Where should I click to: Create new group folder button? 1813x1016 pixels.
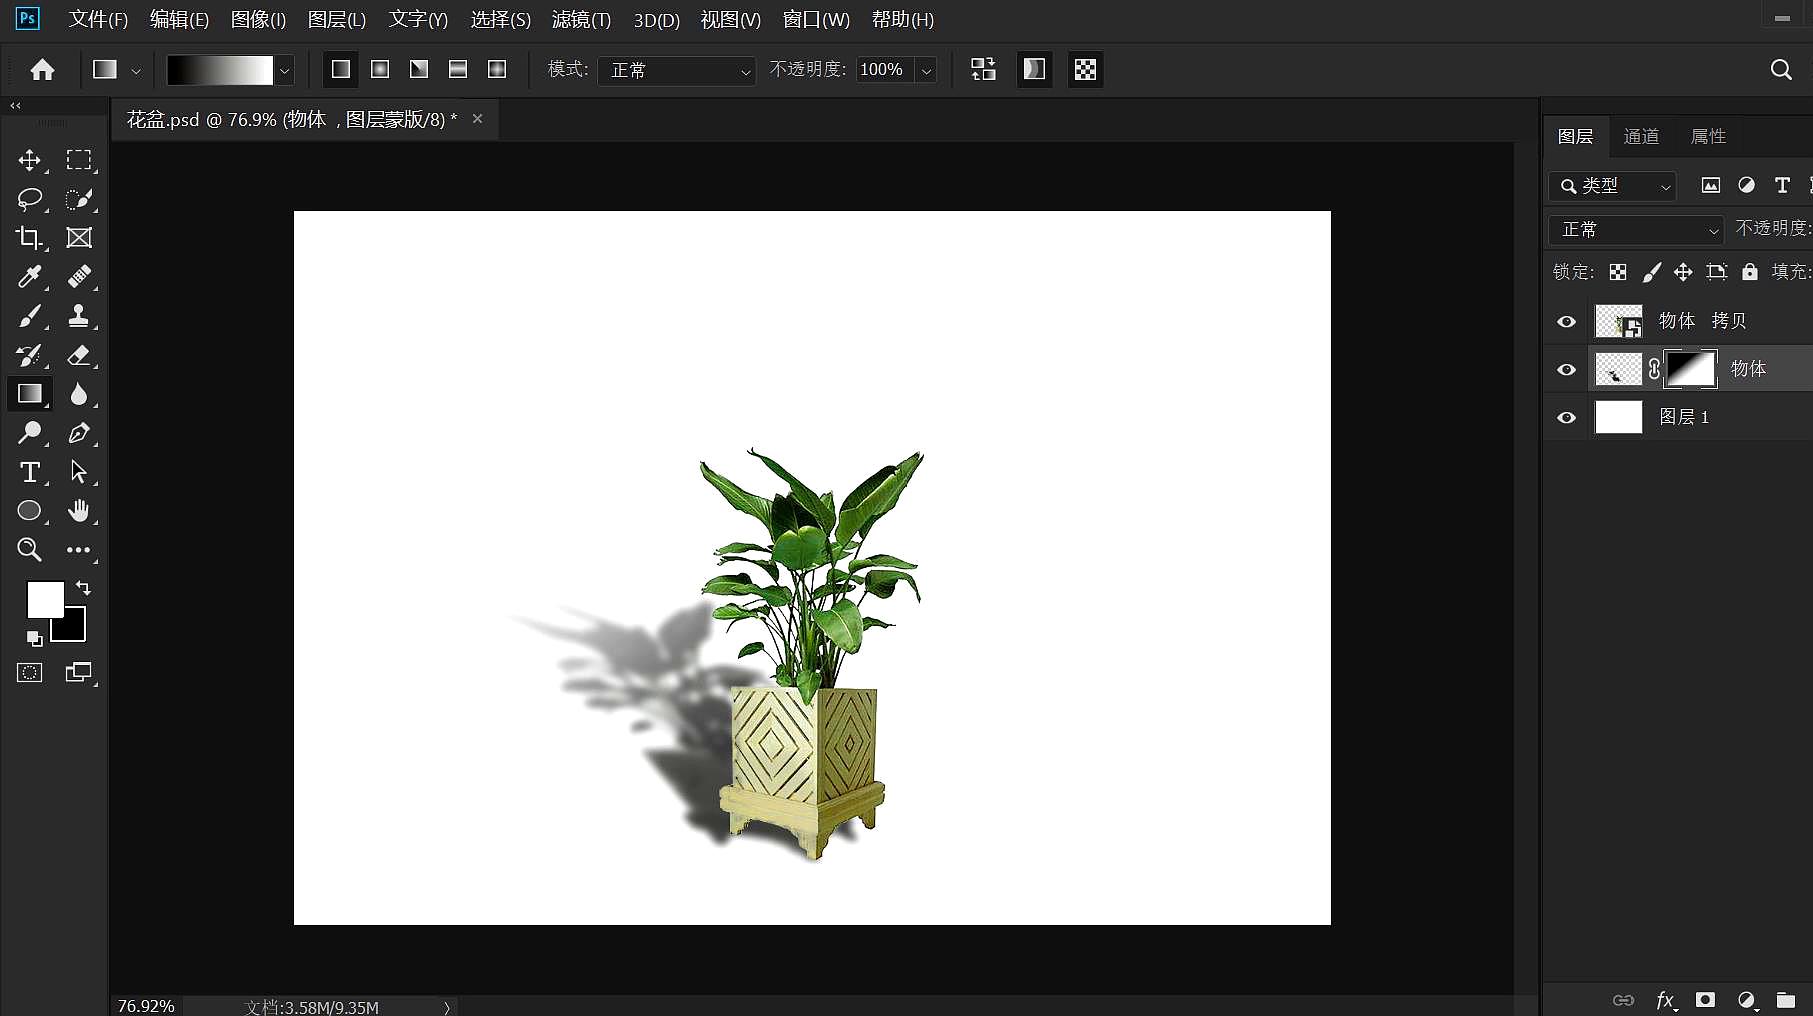tap(1786, 1000)
